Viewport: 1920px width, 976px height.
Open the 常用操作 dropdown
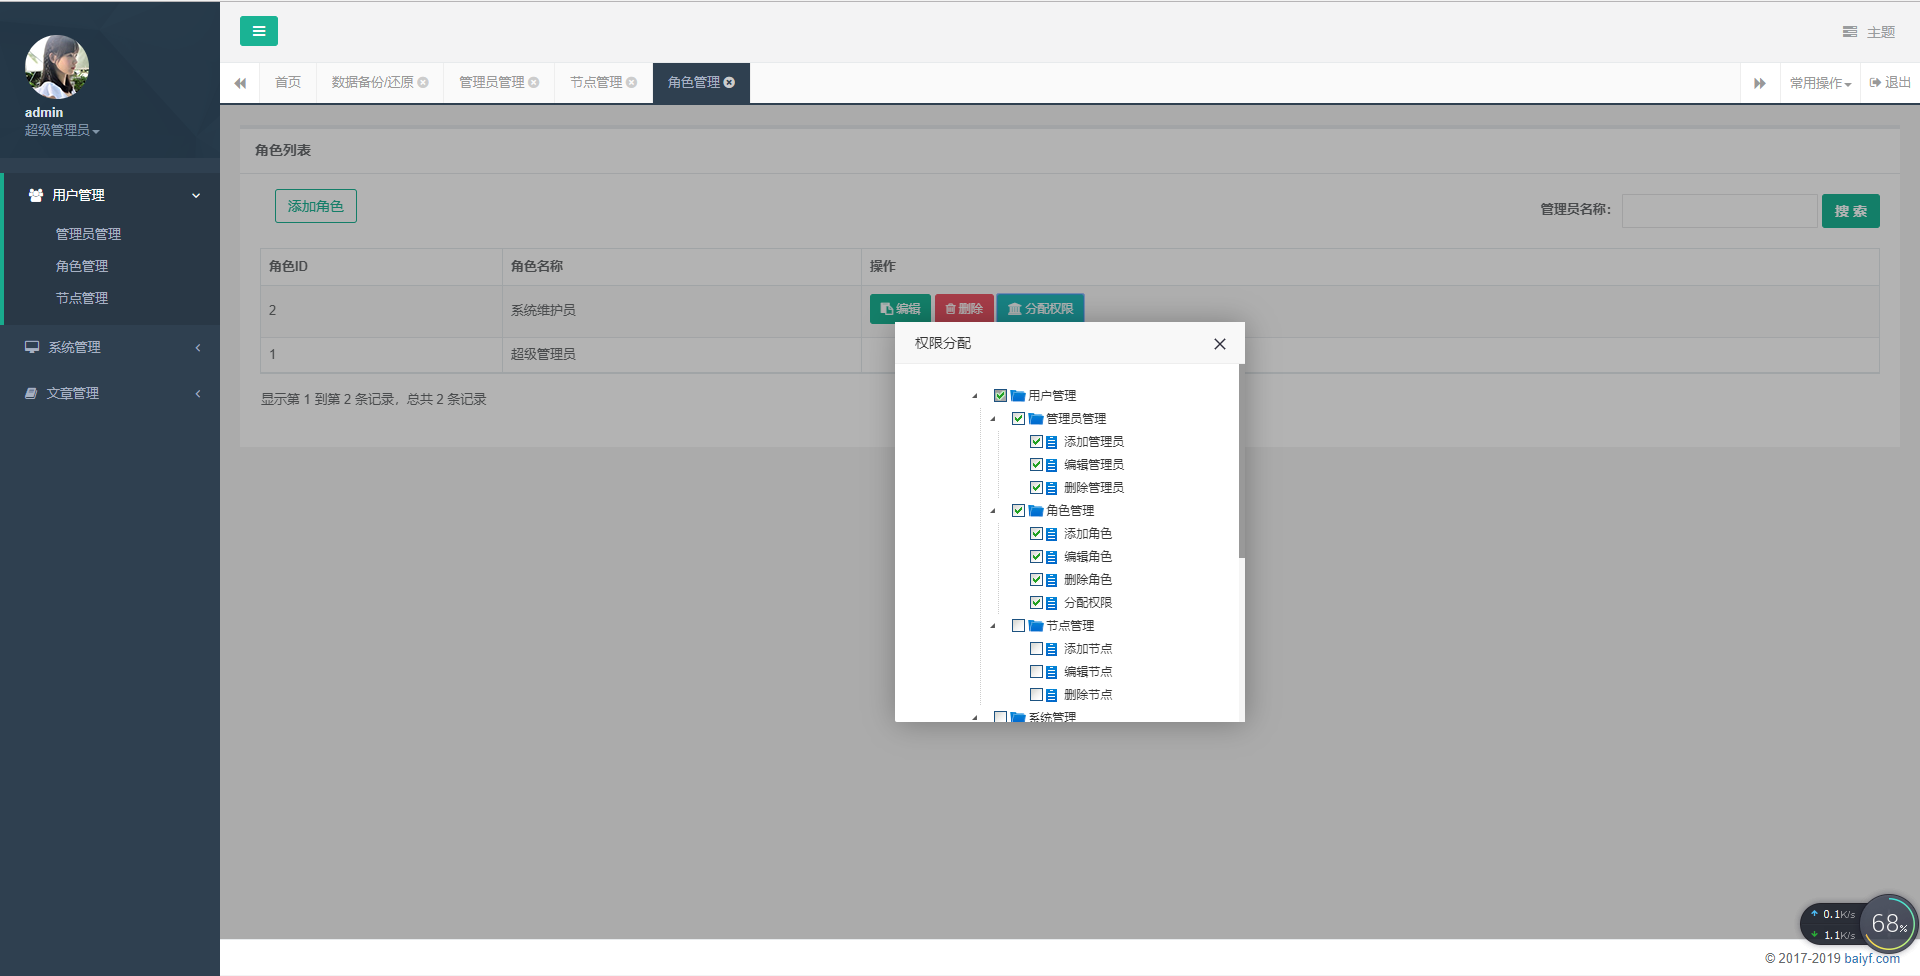click(x=1820, y=83)
